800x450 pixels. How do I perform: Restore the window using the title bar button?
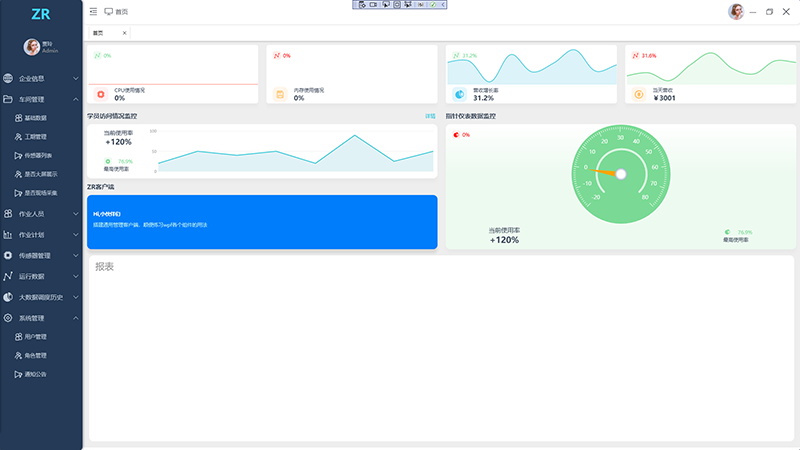pos(769,12)
